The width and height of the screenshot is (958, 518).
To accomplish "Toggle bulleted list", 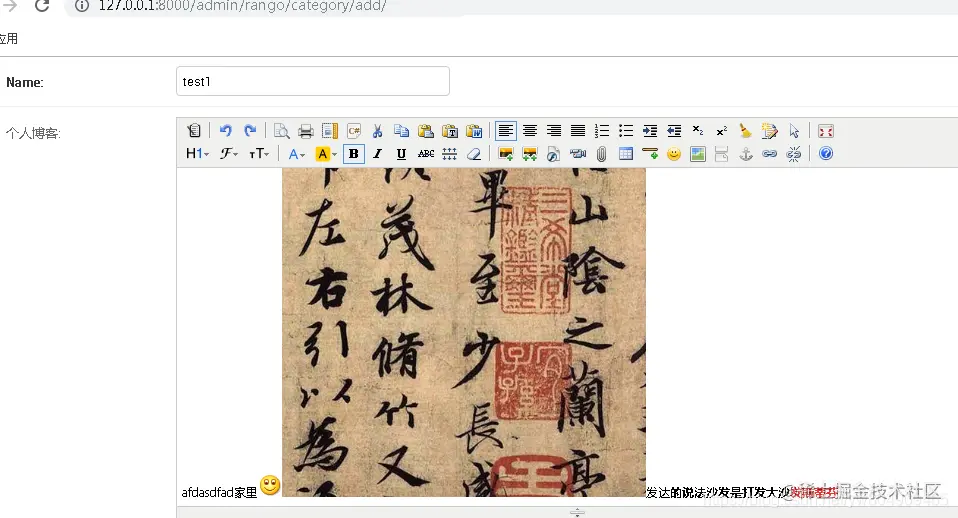I will click(x=626, y=131).
